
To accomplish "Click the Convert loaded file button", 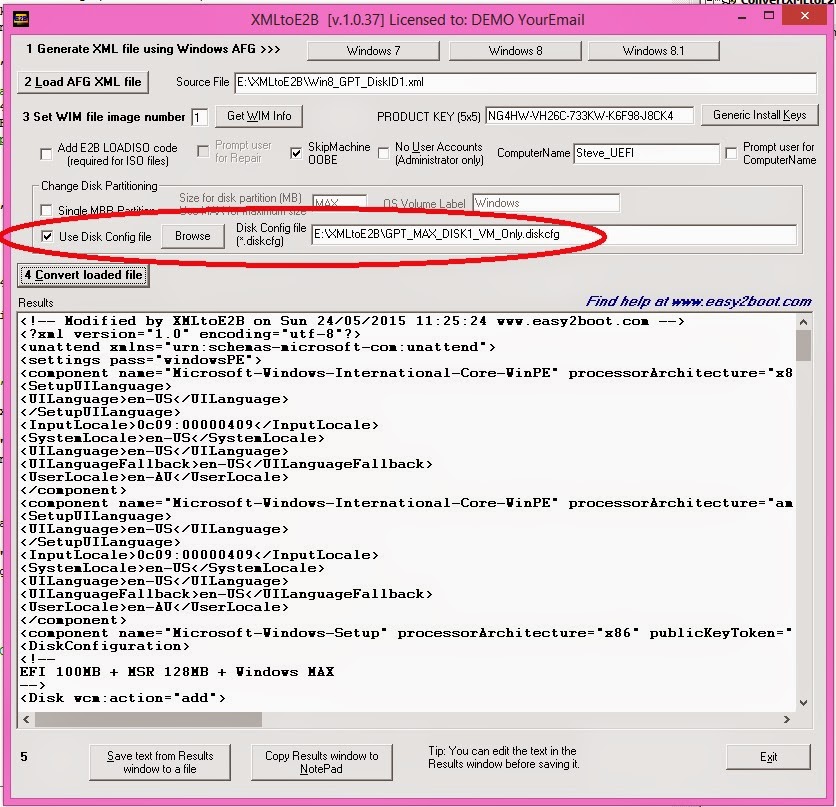I will point(83,275).
